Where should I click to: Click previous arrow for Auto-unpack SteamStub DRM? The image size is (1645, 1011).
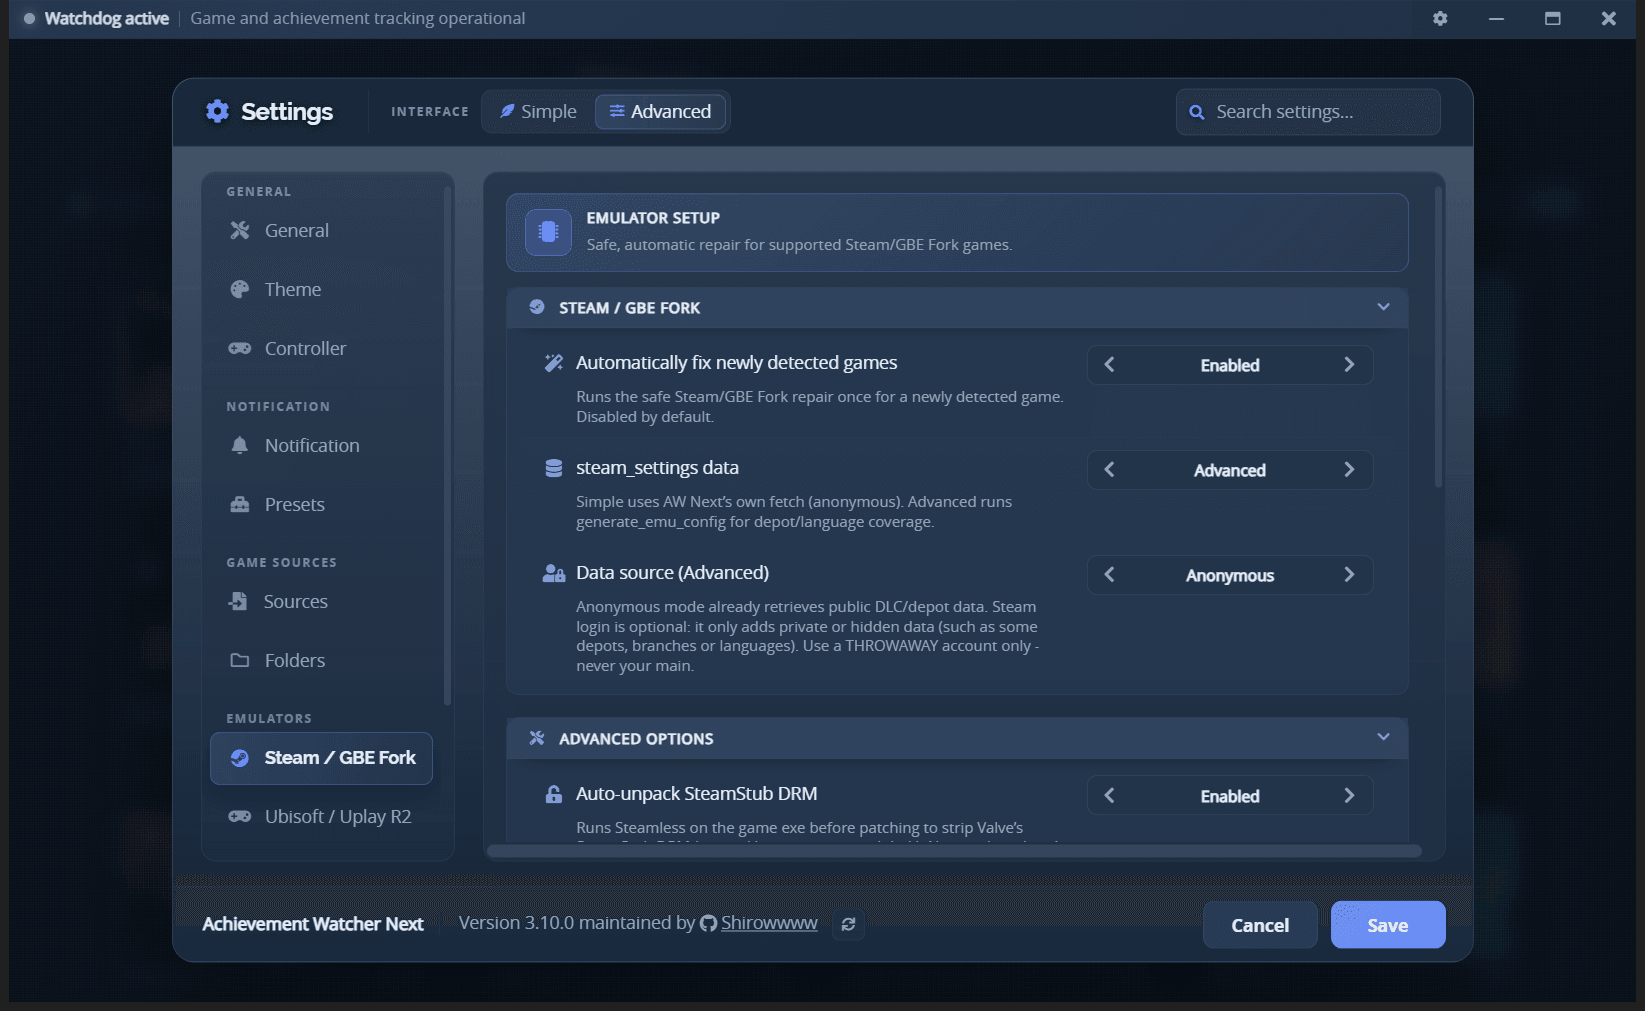point(1109,796)
